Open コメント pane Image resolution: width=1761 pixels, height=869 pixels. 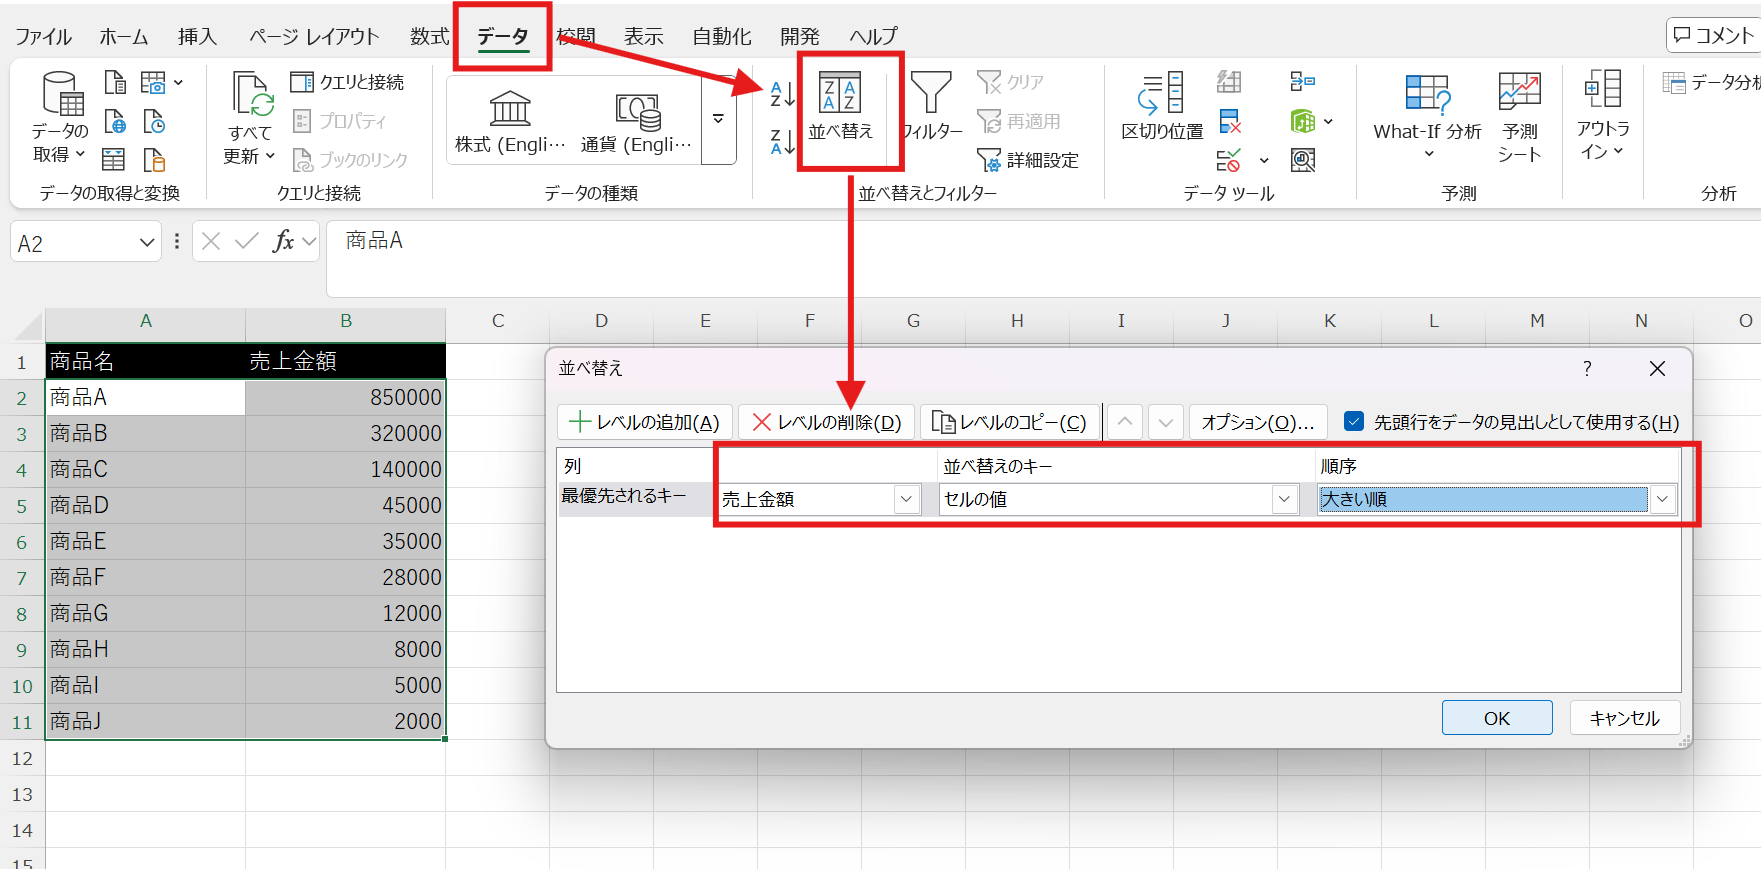coord(1714,35)
